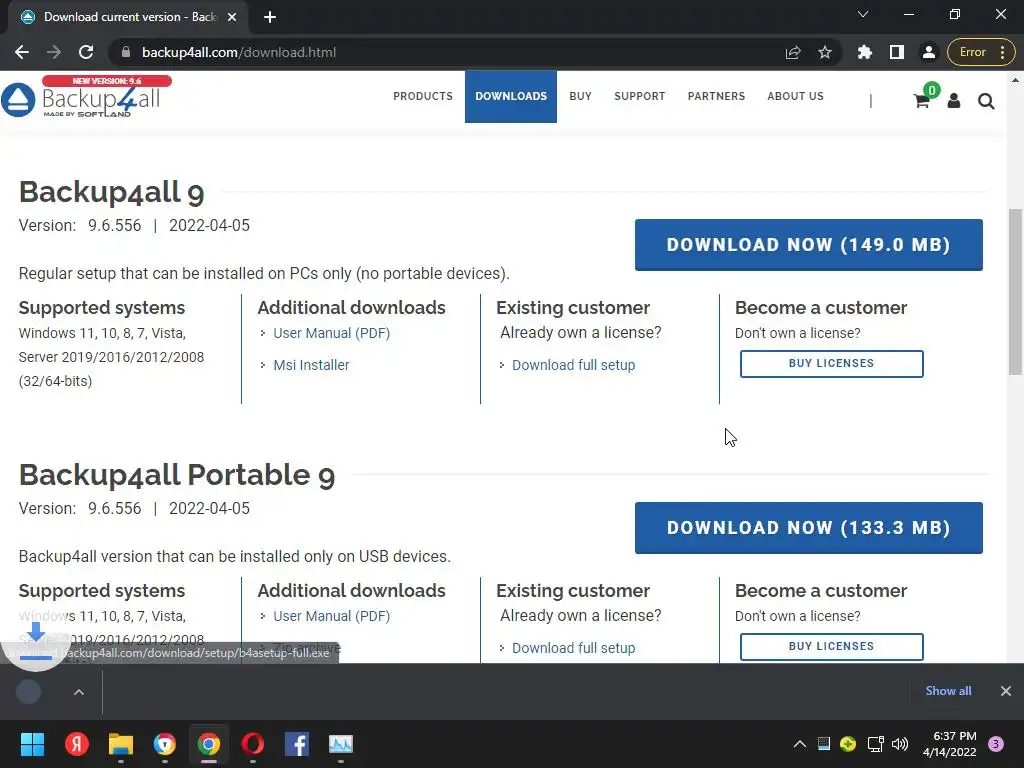This screenshot has width=1024, height=768.
Task: Show hidden system tray icons
Action: 799,744
